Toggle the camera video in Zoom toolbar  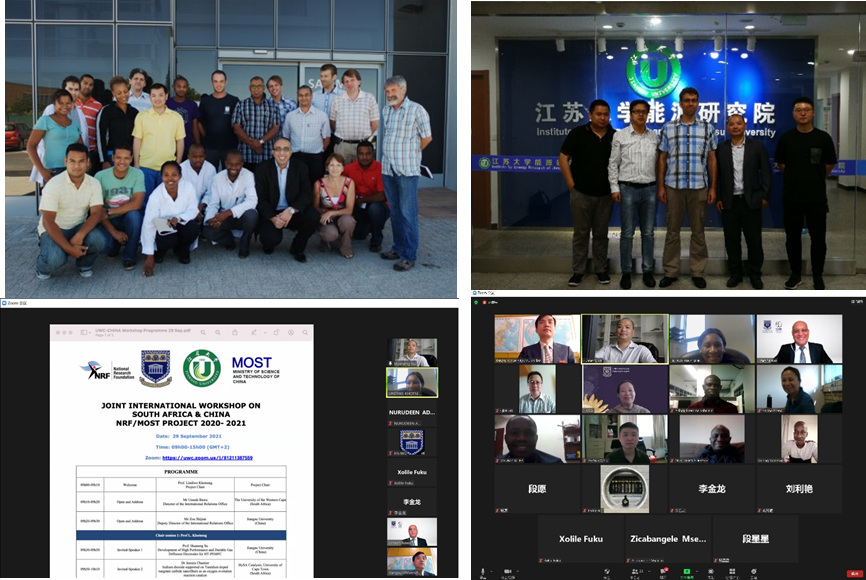pos(506,571)
